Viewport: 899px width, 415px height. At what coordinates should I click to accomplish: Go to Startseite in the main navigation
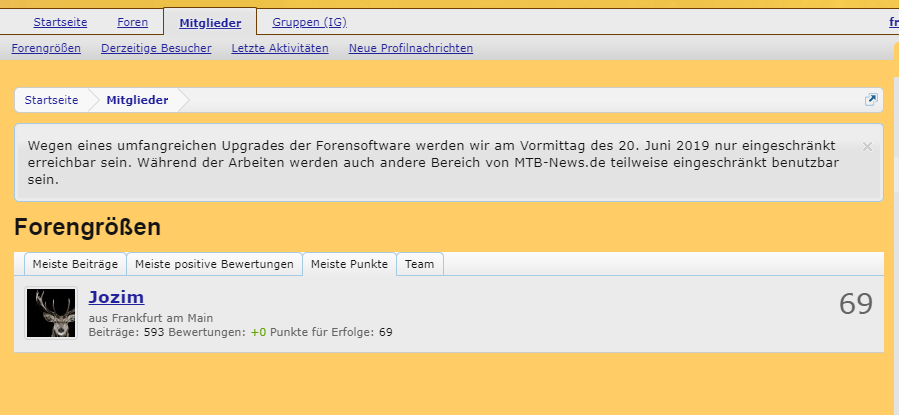tap(59, 22)
